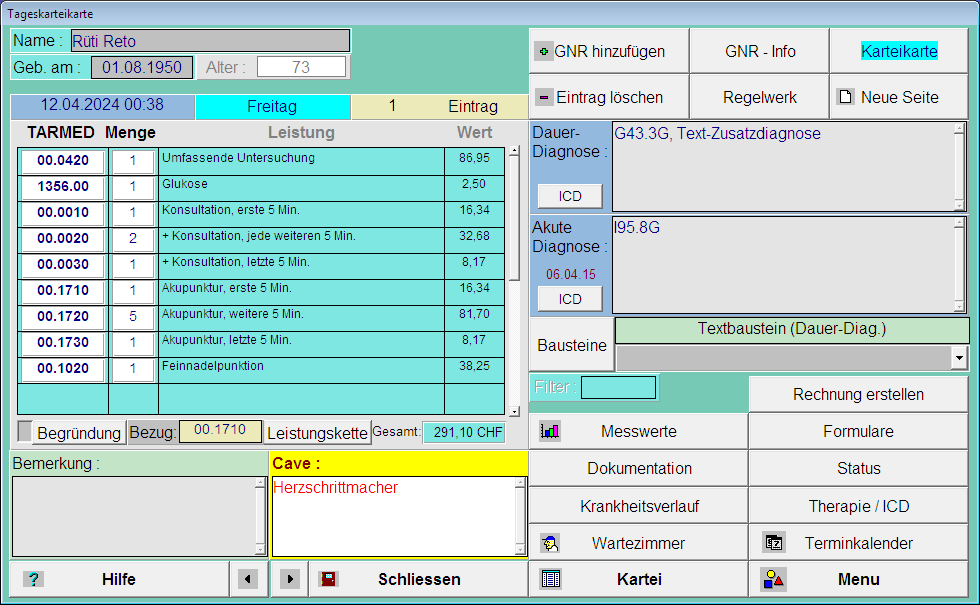
Task: Click the Menu shapes icon
Action: tap(774, 579)
